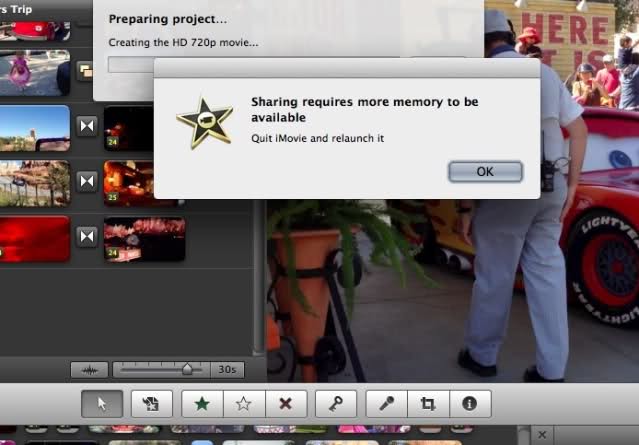Click the transition icon beside canyon road clip
Viewport: 639px width, 445px height.
coord(87,181)
